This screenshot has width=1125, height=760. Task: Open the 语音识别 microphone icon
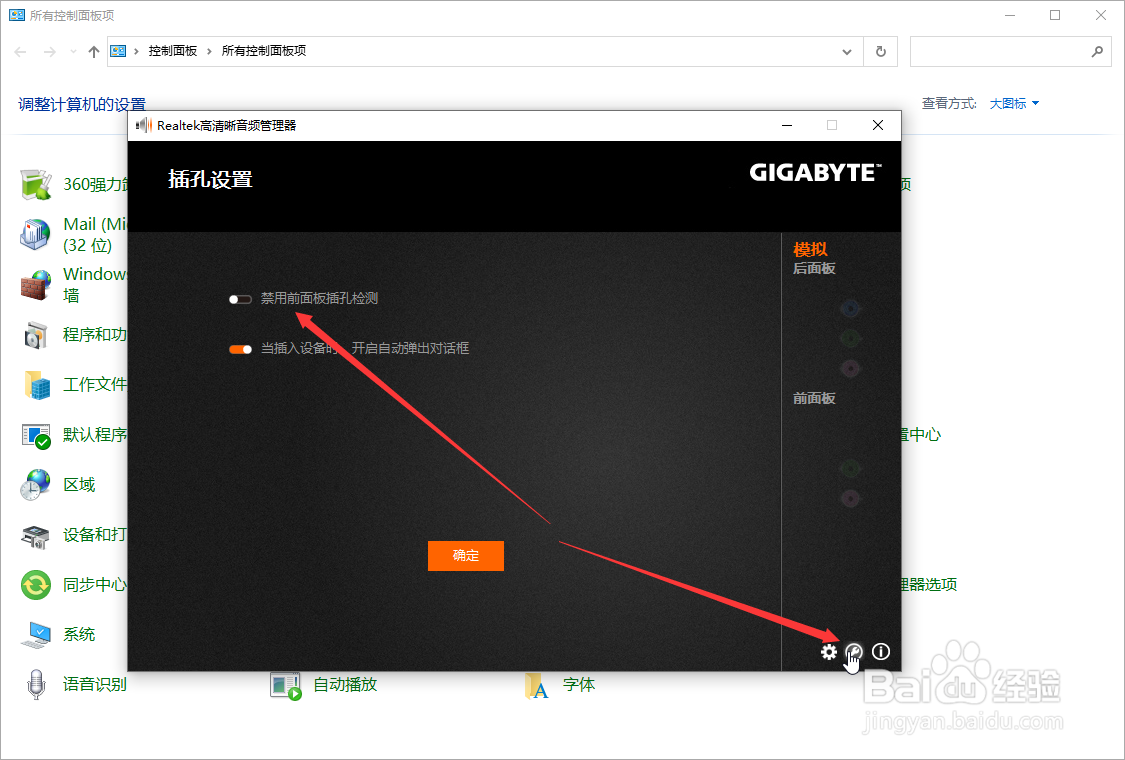click(35, 685)
